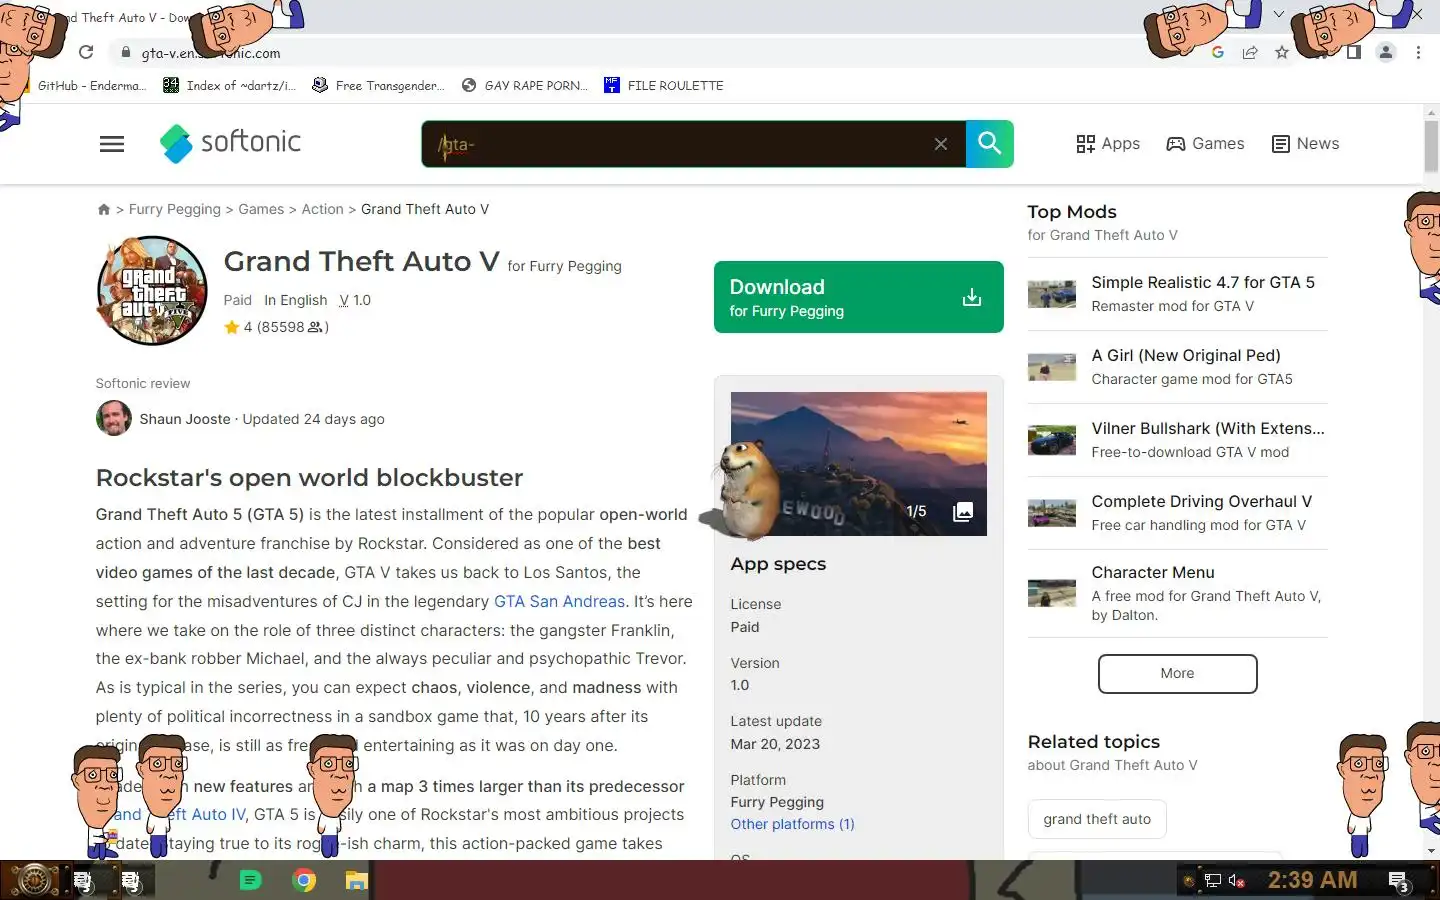The width and height of the screenshot is (1440, 900).
Task: Expand the tab search chevron
Action: [x=1278, y=15]
